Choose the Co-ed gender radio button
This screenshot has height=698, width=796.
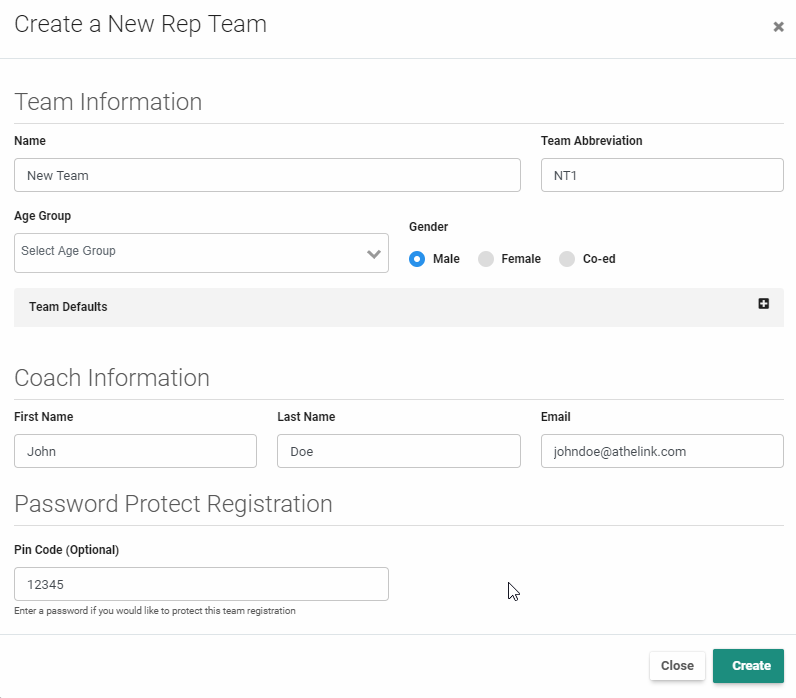point(567,259)
